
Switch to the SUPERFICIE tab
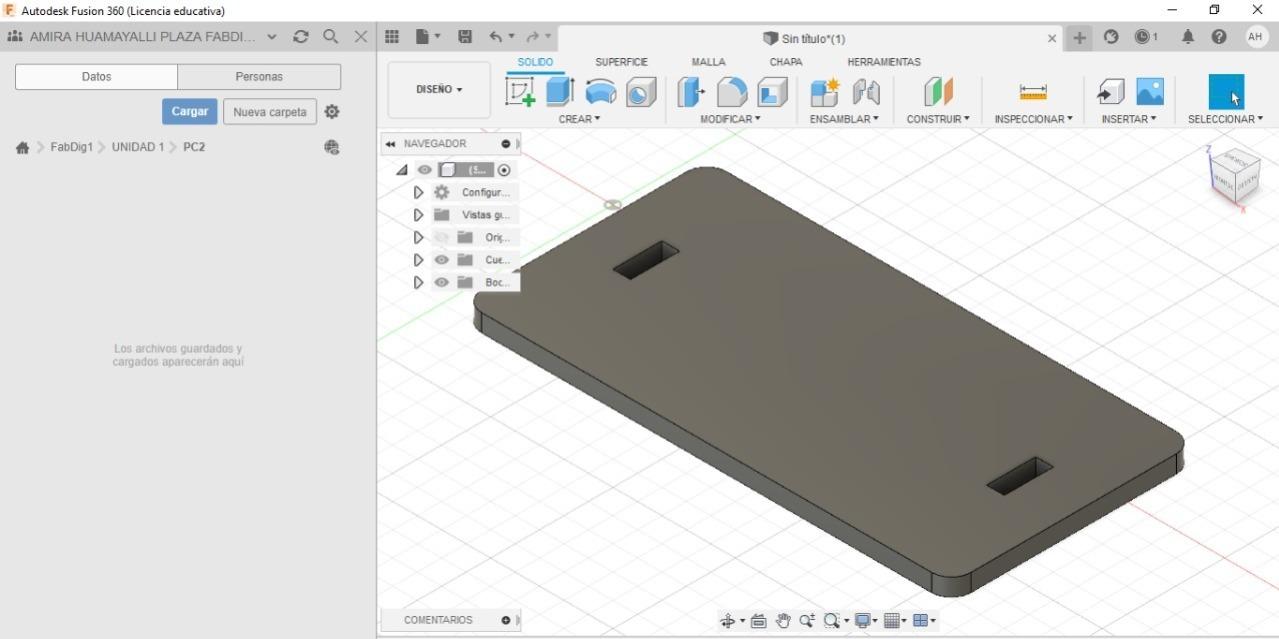[x=621, y=62]
